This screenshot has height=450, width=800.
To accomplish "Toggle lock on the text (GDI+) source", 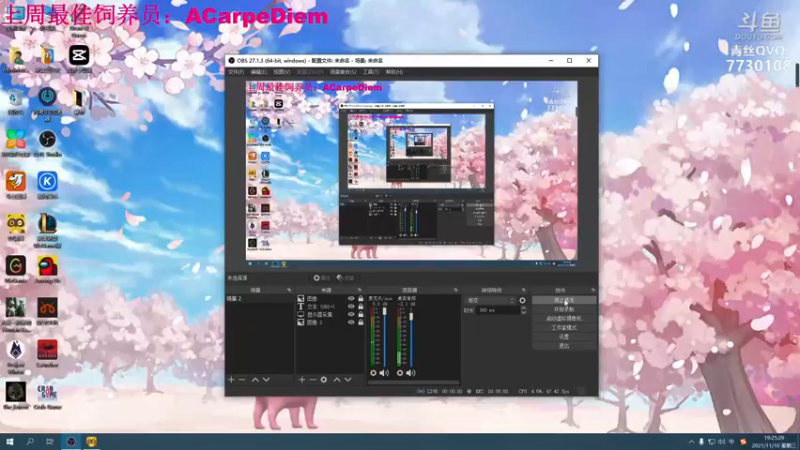I will coord(361,307).
